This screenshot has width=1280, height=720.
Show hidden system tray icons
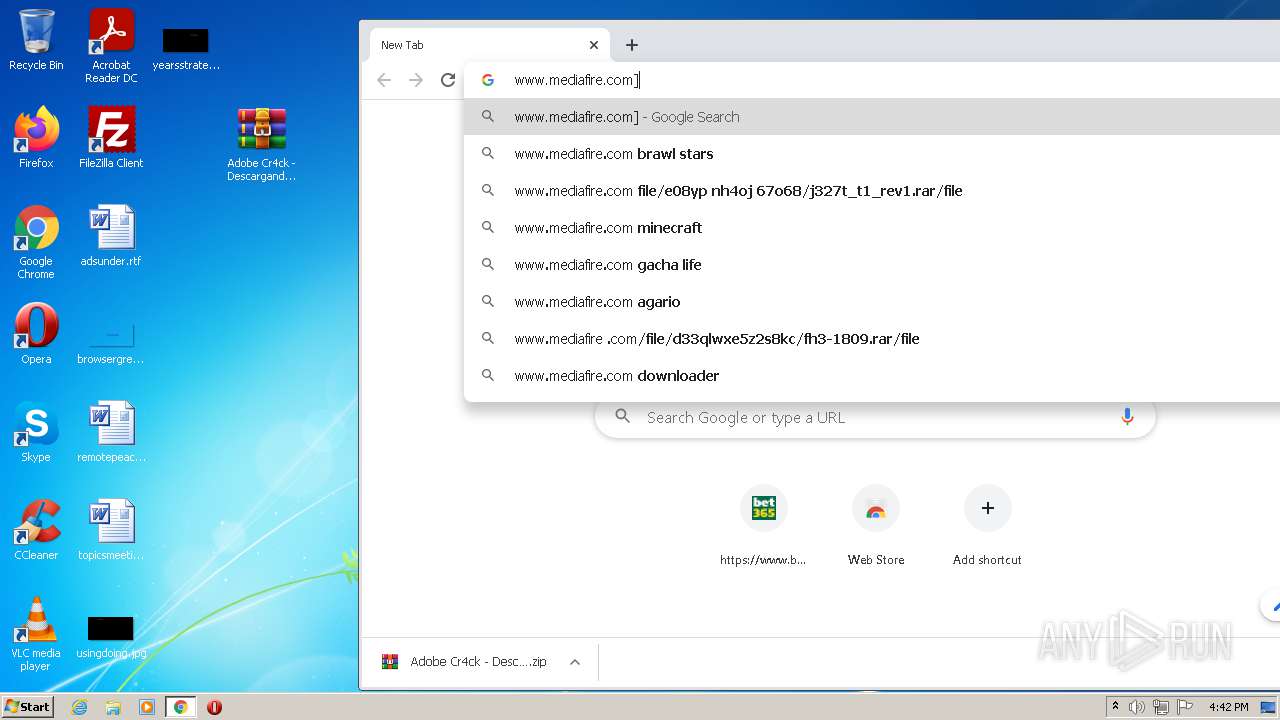tap(1115, 707)
